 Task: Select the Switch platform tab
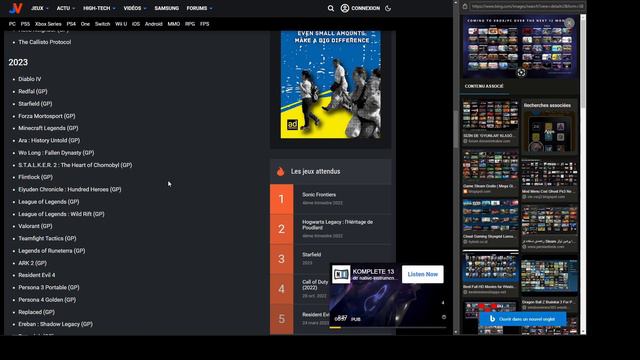click(102, 24)
